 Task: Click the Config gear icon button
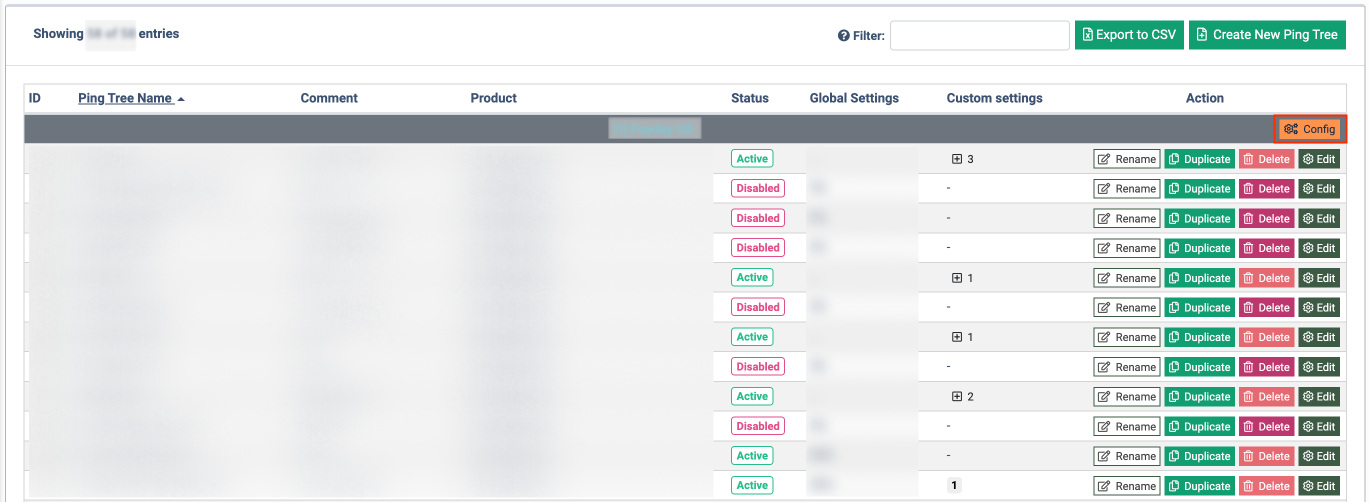(x=1291, y=129)
